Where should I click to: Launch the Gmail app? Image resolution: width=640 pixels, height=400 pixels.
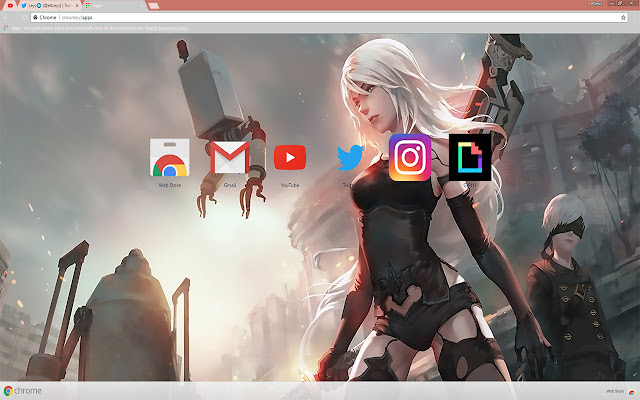coord(230,158)
